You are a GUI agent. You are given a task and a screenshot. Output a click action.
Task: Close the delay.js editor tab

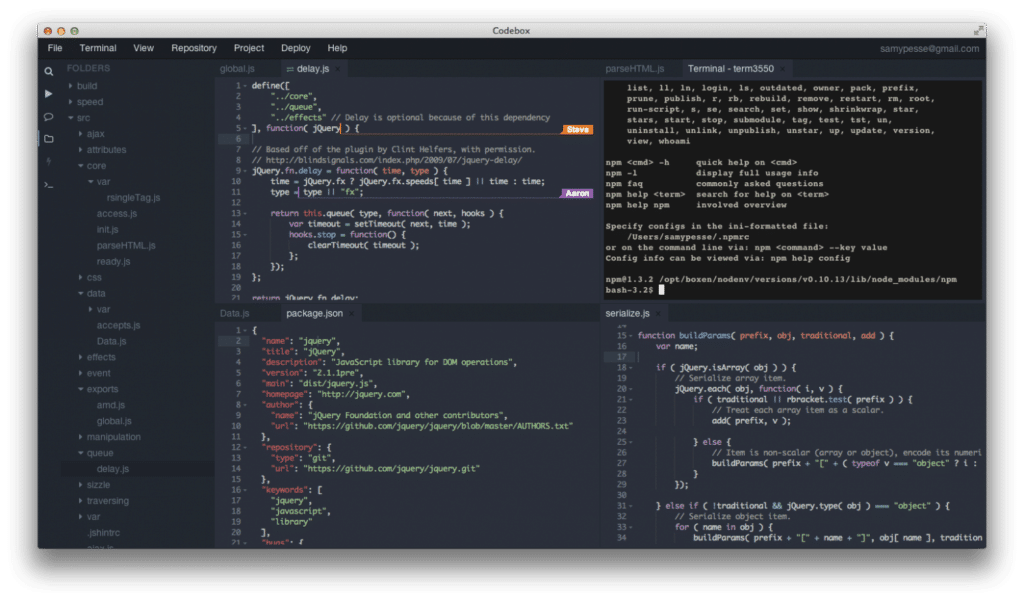(x=338, y=69)
